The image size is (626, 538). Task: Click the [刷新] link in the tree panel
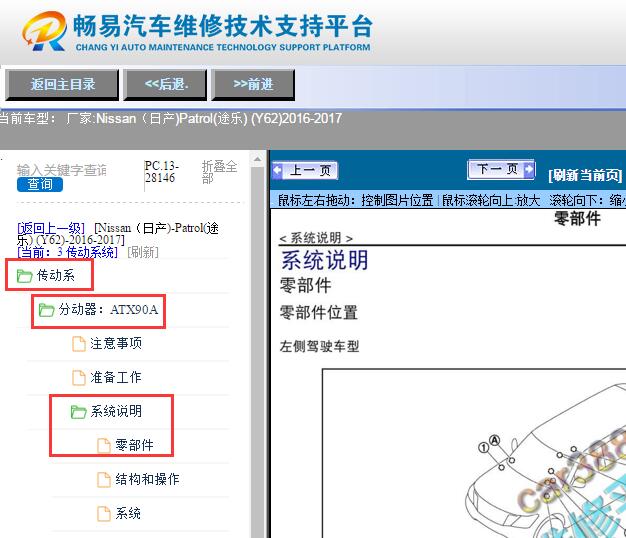[143, 252]
